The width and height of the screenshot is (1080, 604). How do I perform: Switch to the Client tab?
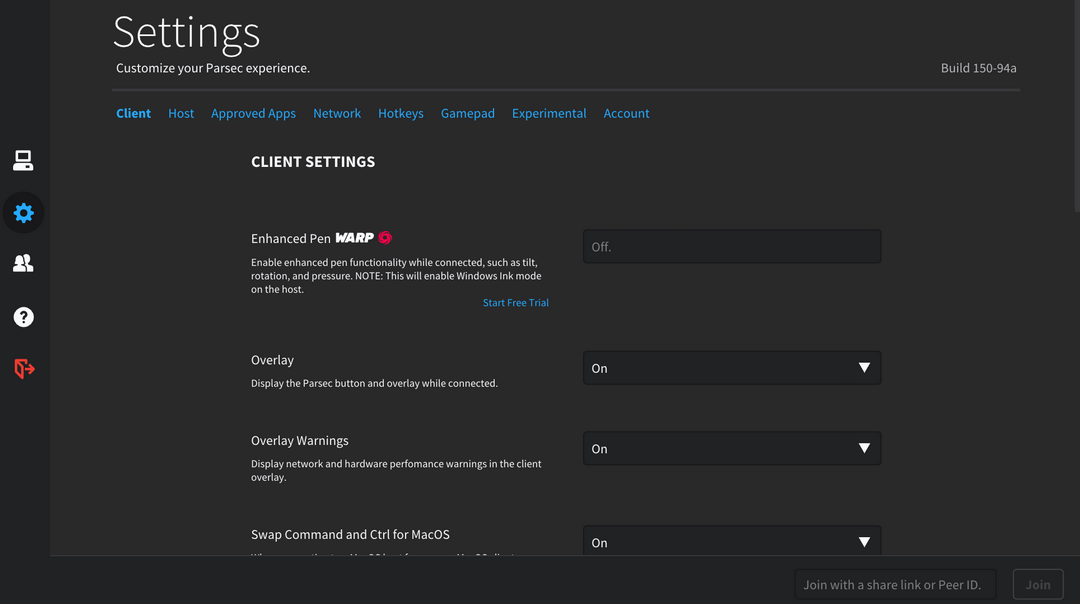pyautogui.click(x=134, y=113)
